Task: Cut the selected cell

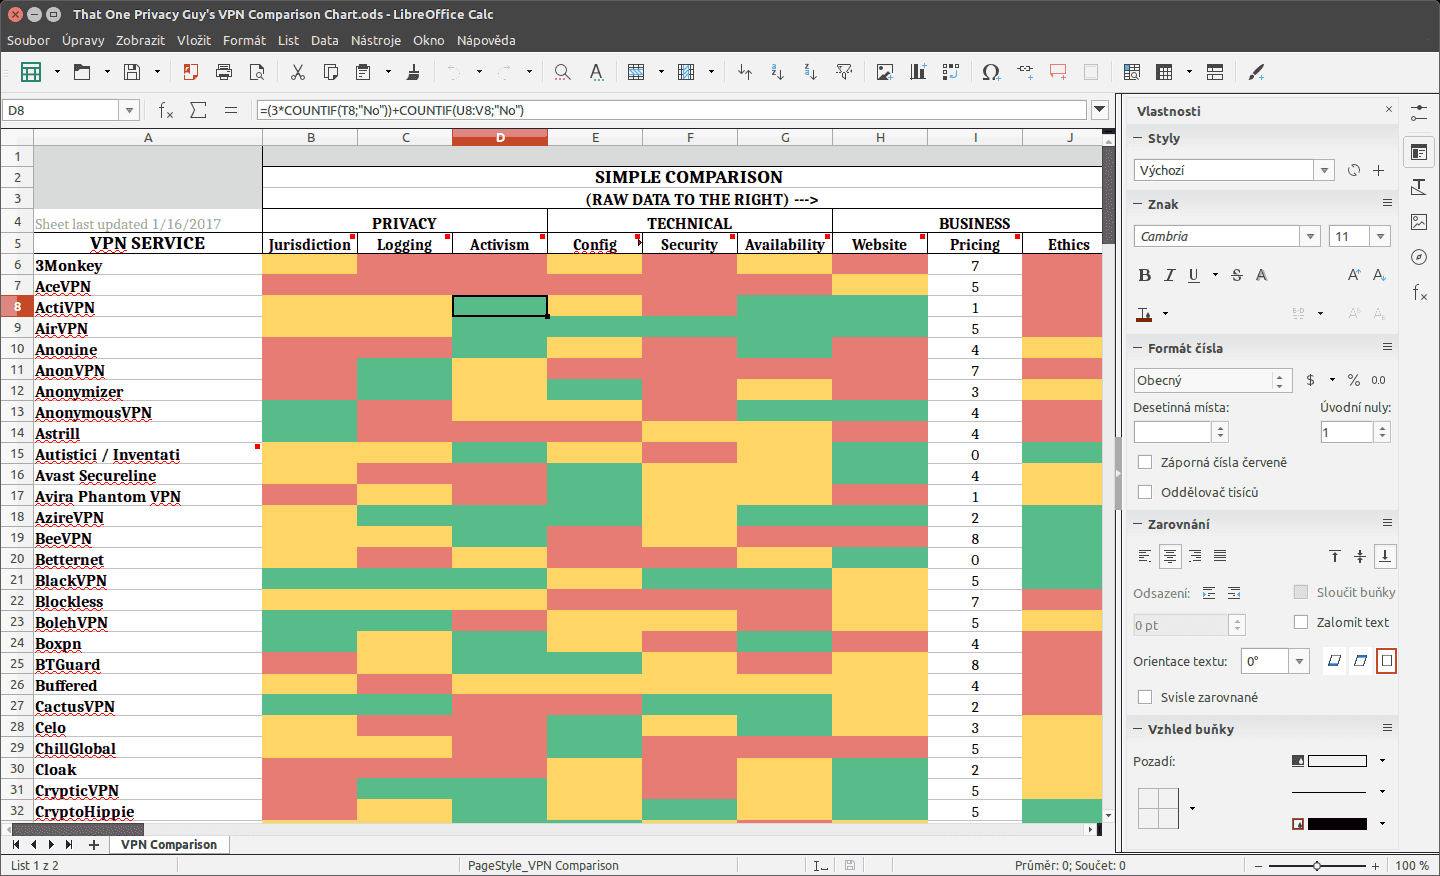Action: [297, 72]
